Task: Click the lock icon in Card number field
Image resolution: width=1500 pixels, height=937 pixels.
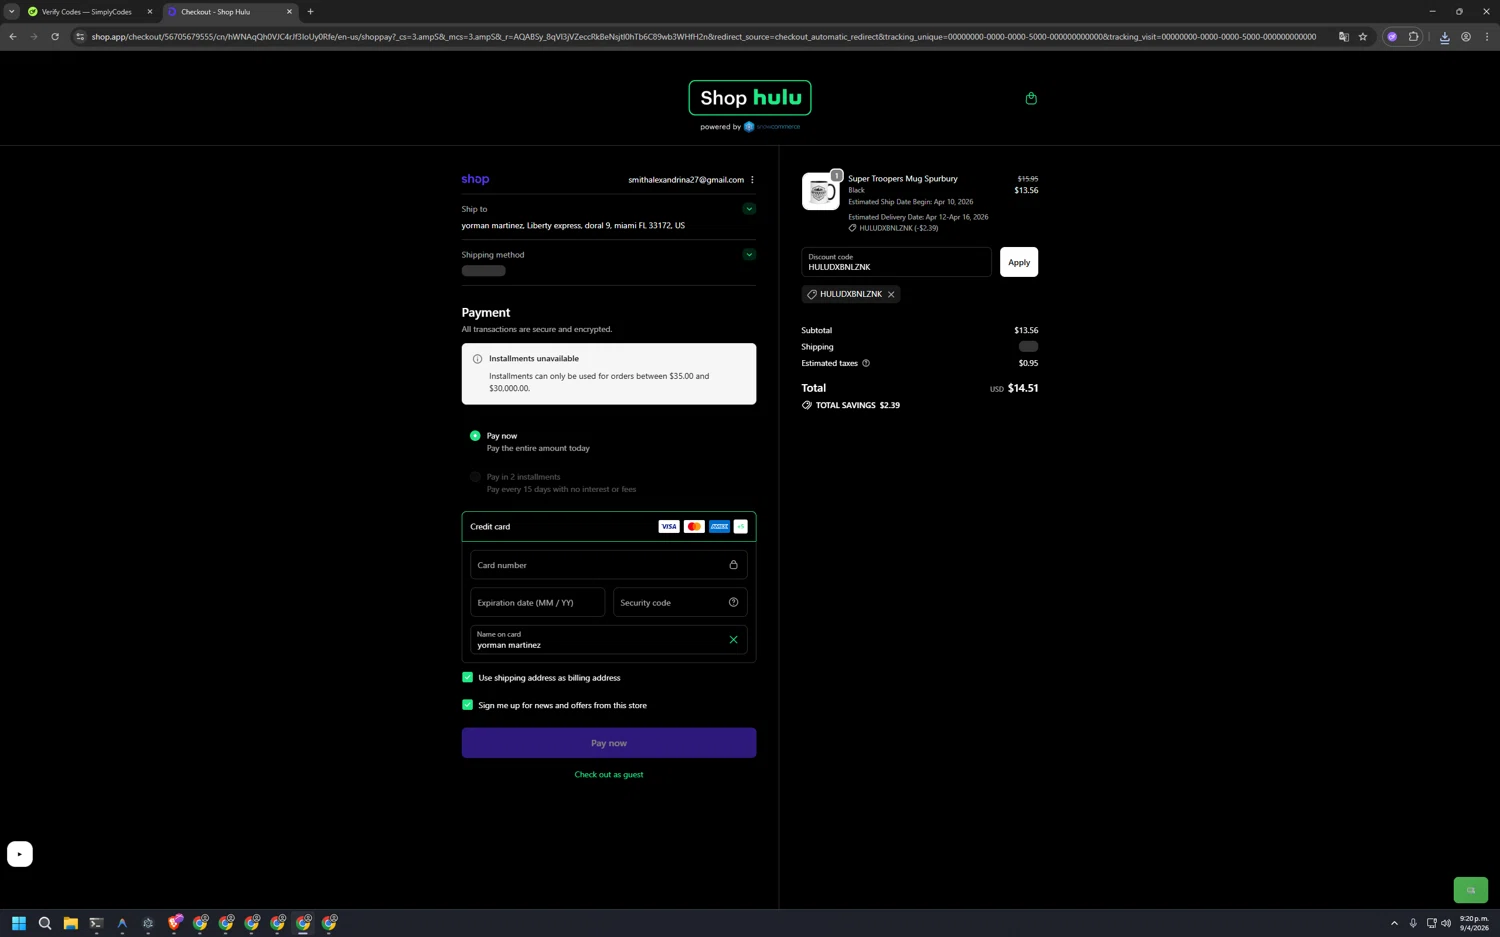Action: (733, 565)
